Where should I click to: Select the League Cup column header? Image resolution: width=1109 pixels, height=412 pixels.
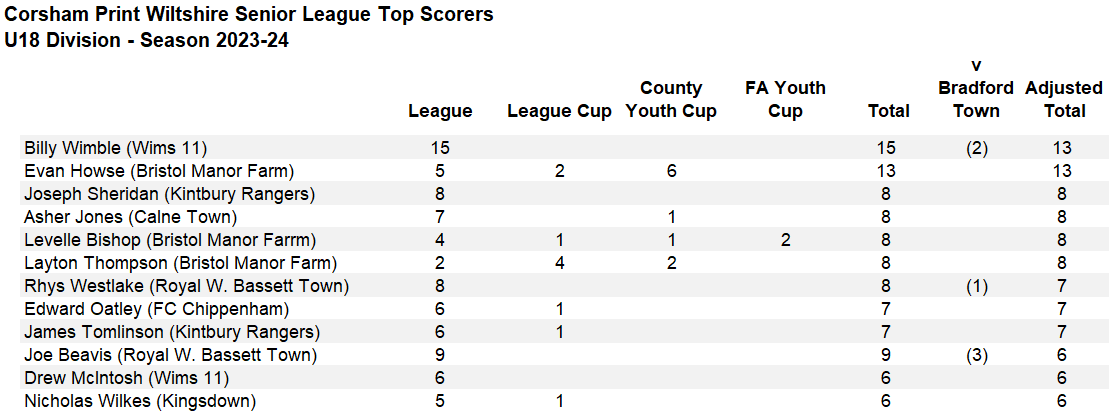pyautogui.click(x=559, y=112)
